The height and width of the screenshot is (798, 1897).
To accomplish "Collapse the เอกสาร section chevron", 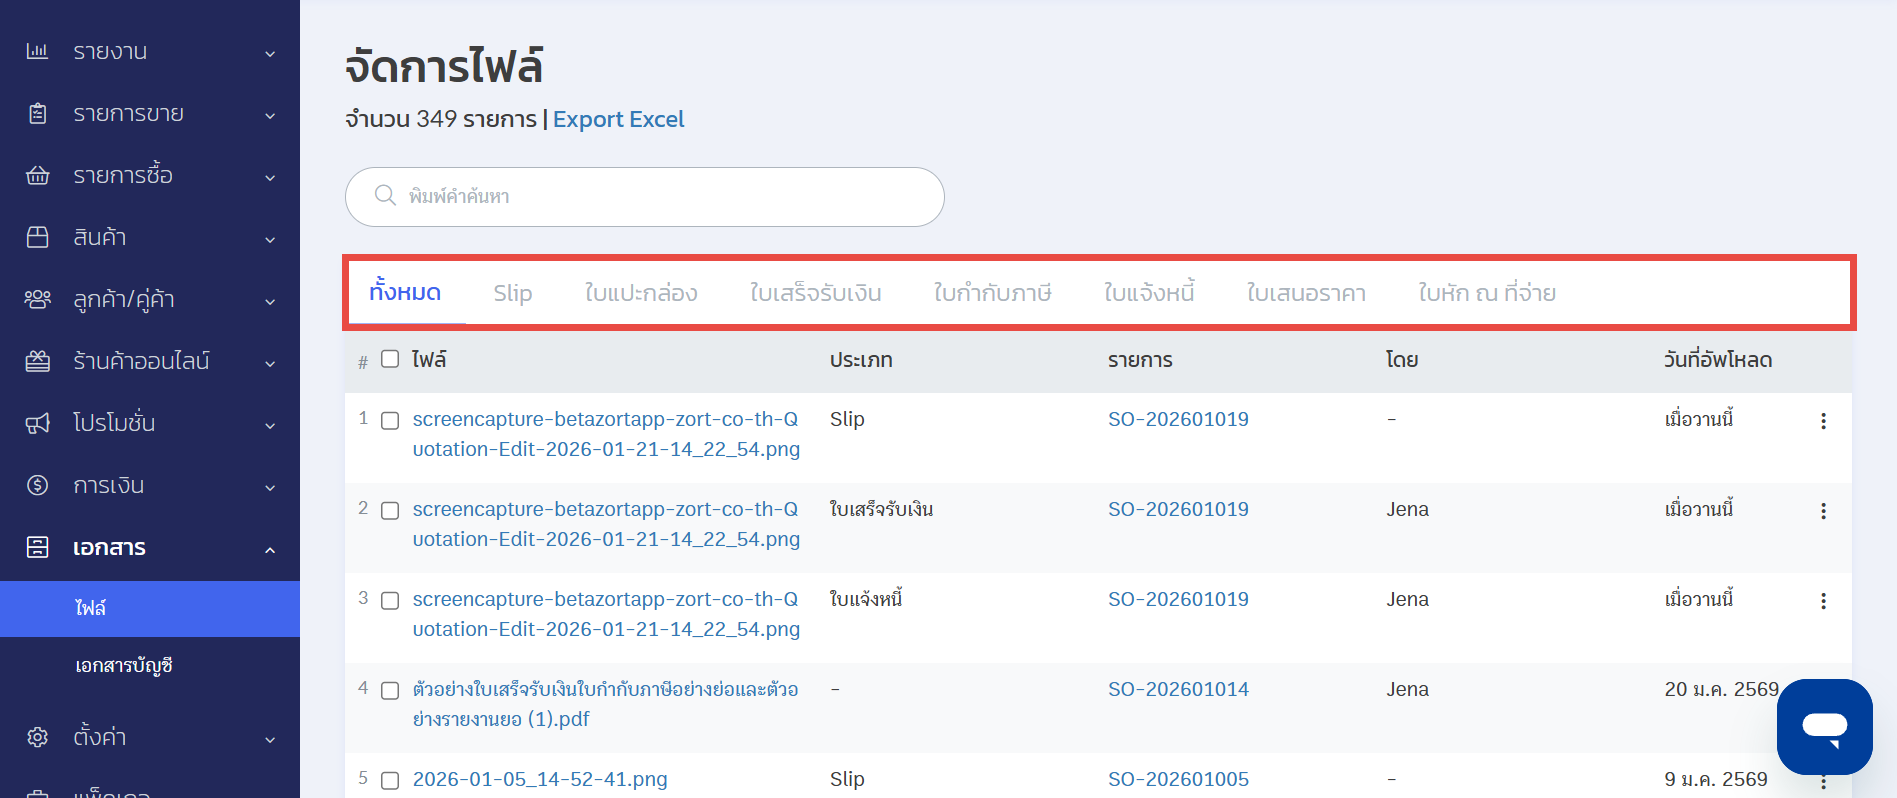I will (270, 549).
